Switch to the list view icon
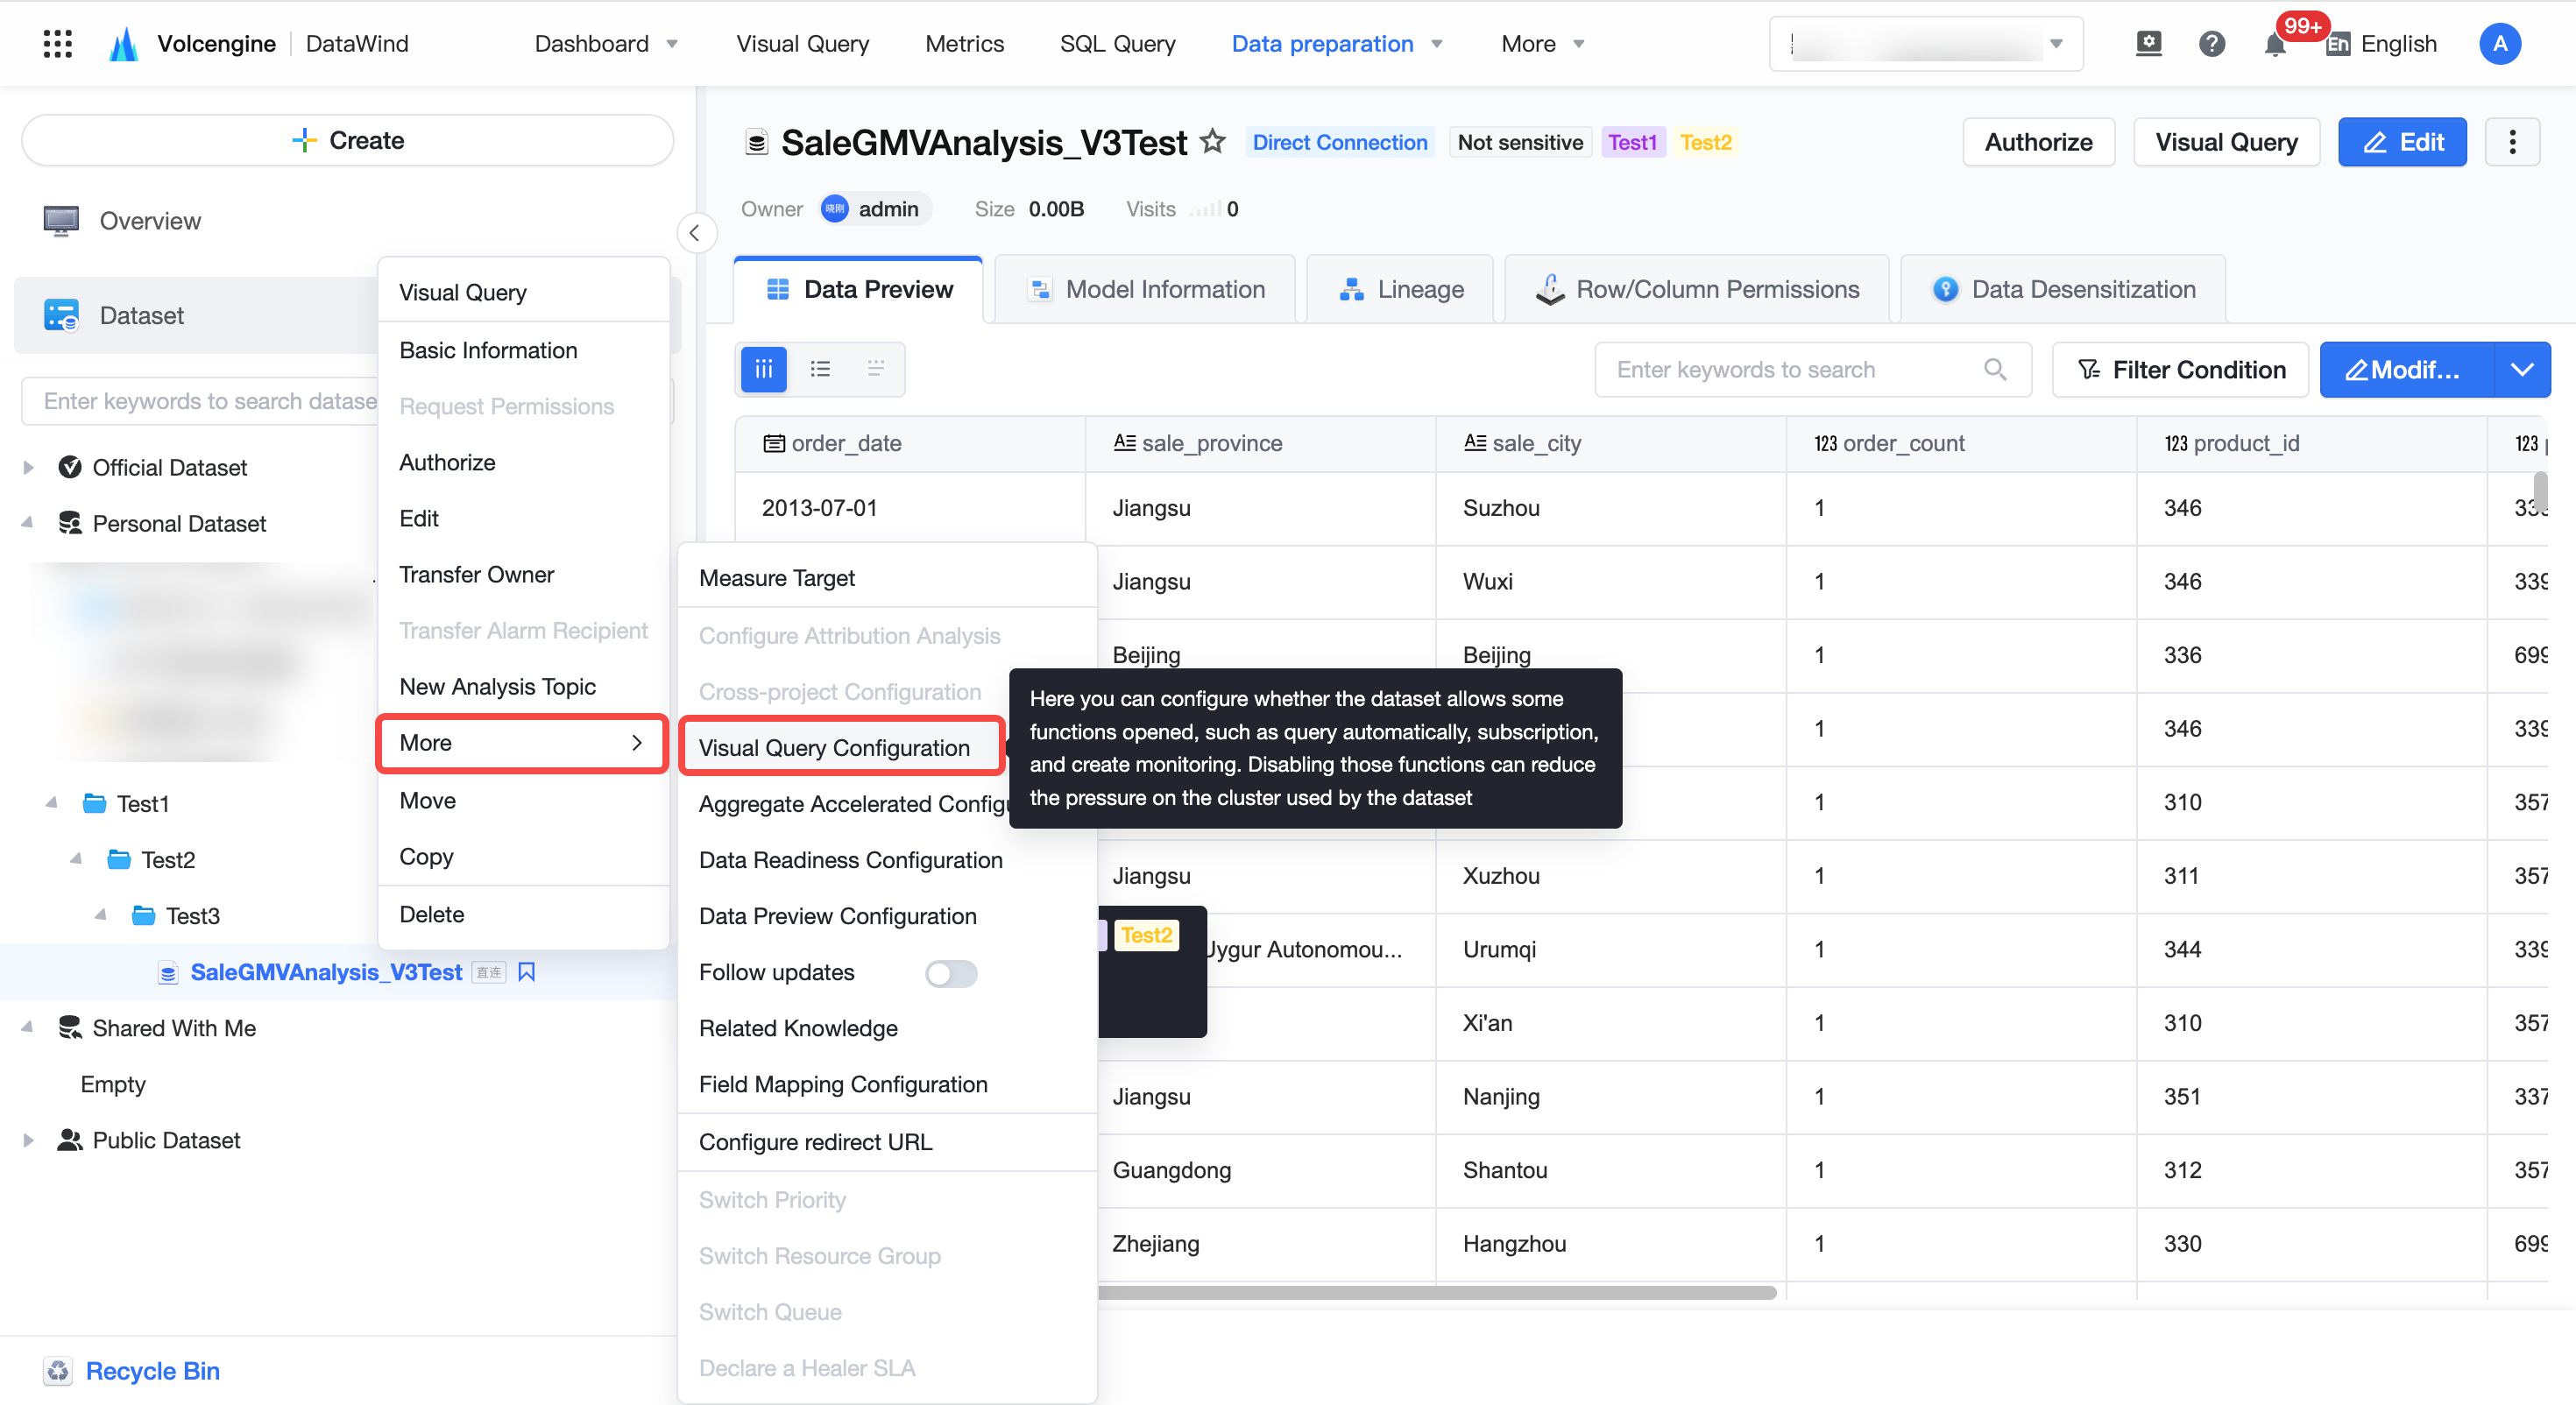2576x1405 pixels. click(x=820, y=369)
